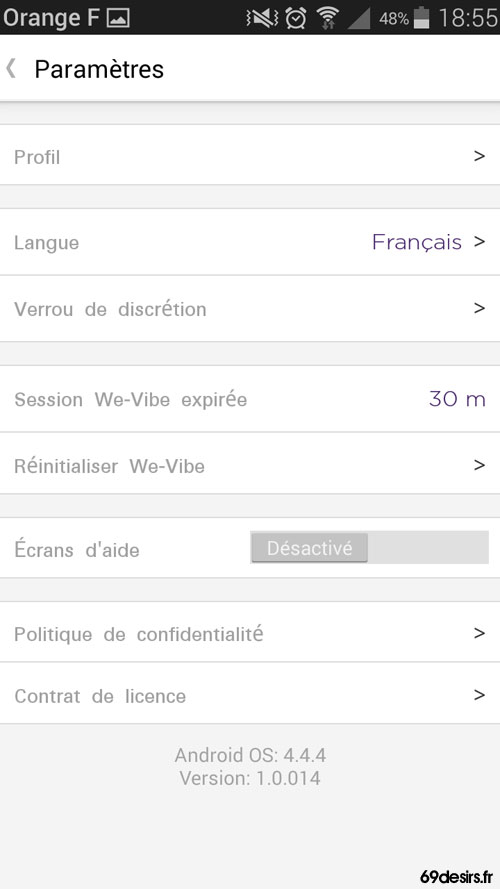Image resolution: width=500 pixels, height=889 pixels.
Task: Tap the mobile signal strength icon
Action: click(x=358, y=18)
